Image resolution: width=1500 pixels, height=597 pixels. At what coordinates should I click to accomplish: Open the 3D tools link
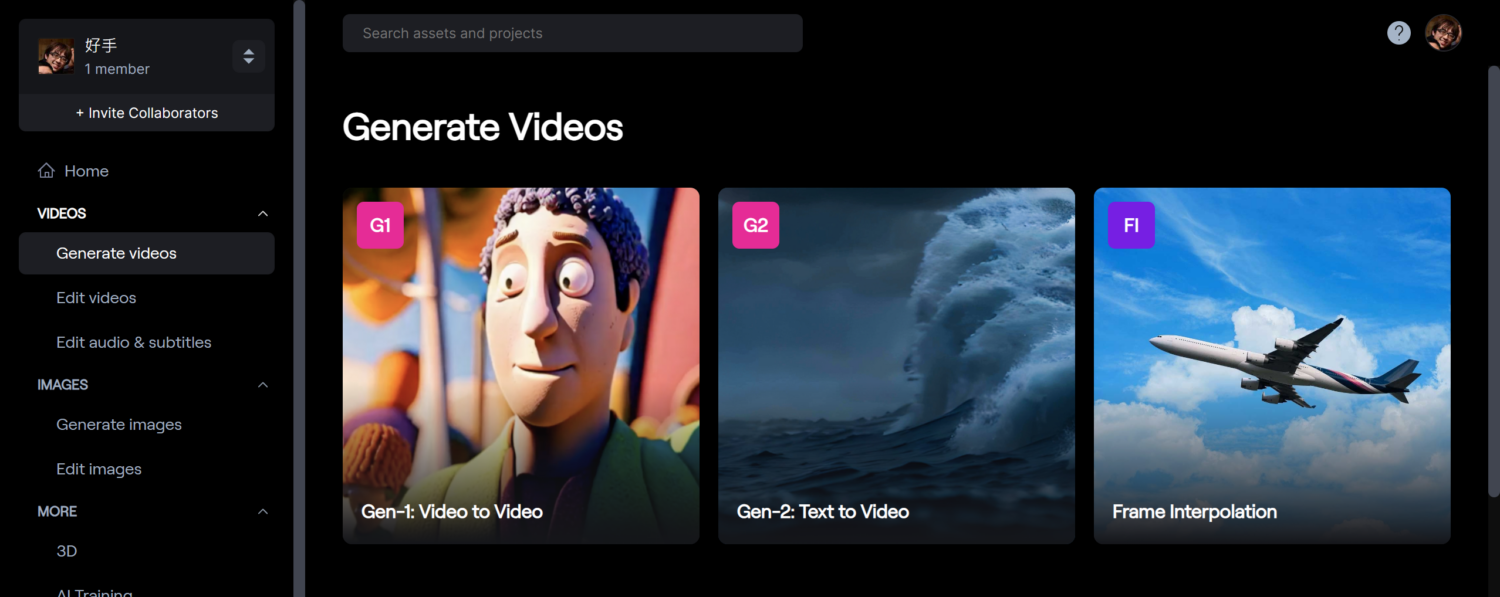pyautogui.click(x=67, y=551)
